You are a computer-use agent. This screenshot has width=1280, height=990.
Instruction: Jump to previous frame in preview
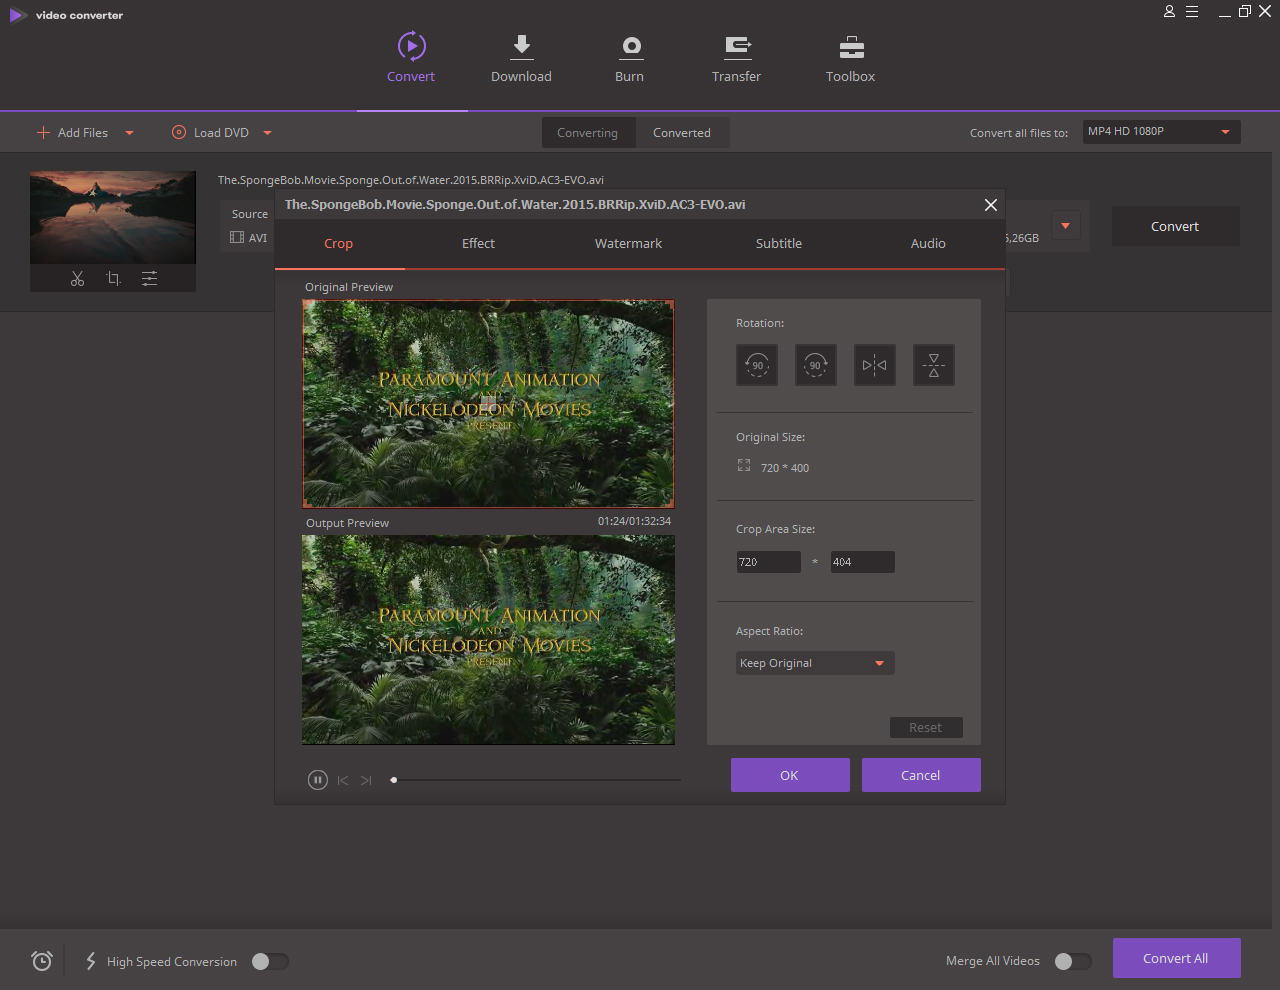pyautogui.click(x=343, y=780)
